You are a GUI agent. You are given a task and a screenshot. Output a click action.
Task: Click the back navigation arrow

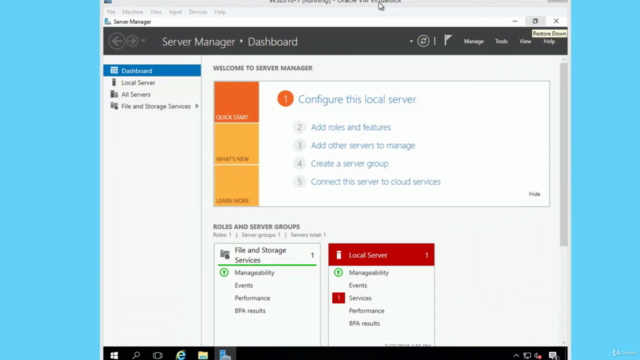point(117,41)
